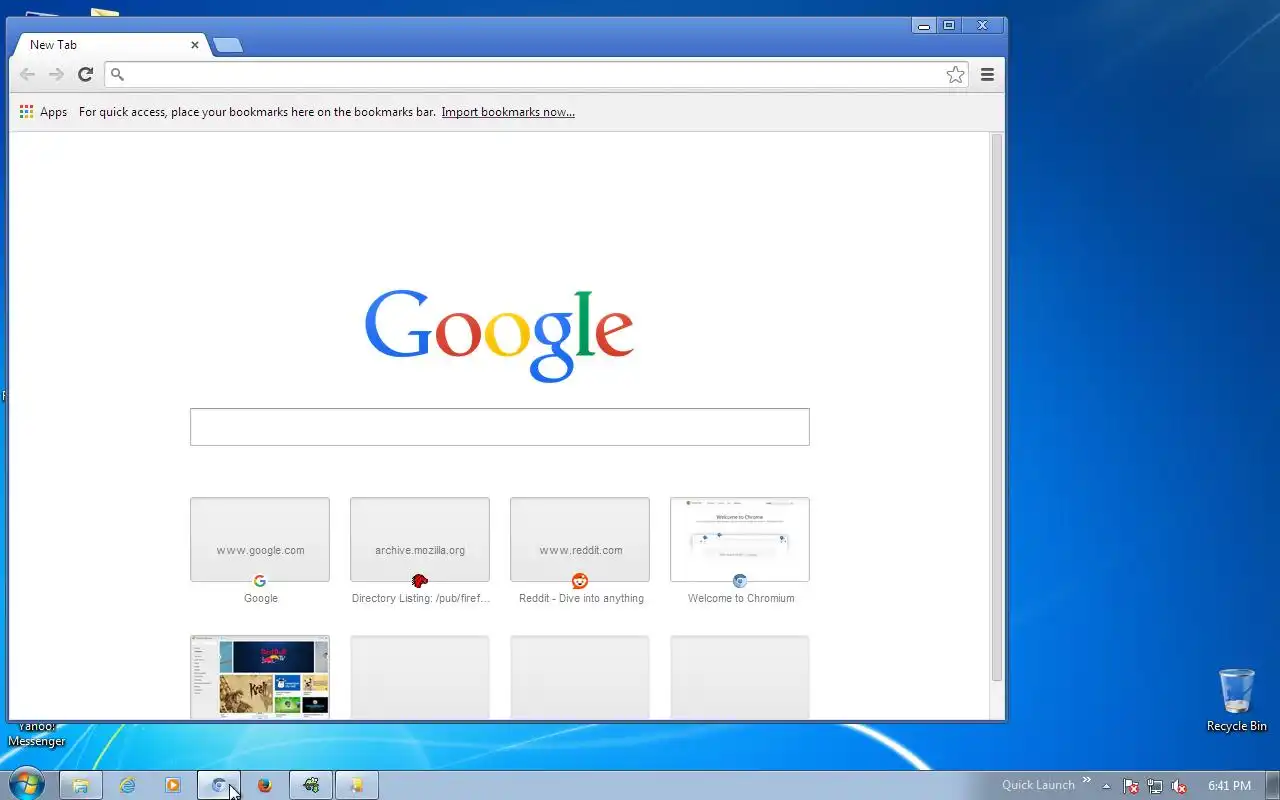Open the www.reddit.com tile
The height and width of the screenshot is (800, 1280).
tap(580, 540)
